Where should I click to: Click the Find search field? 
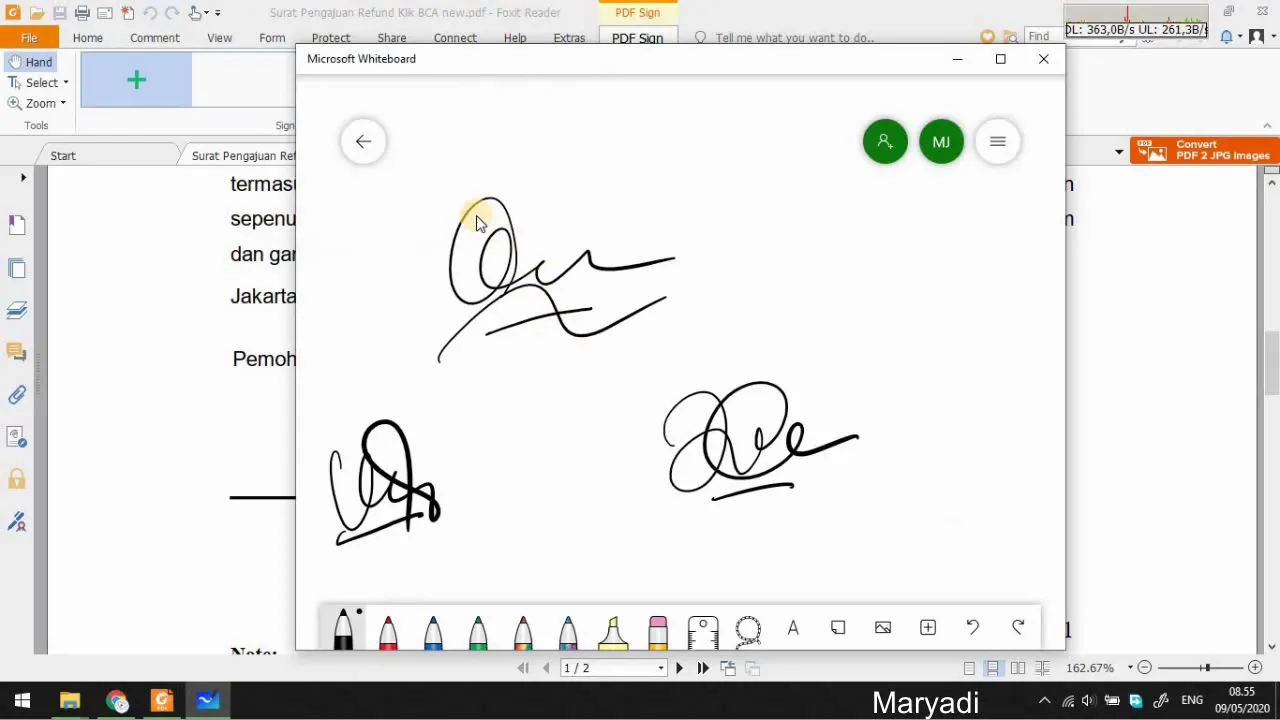click(x=1044, y=37)
